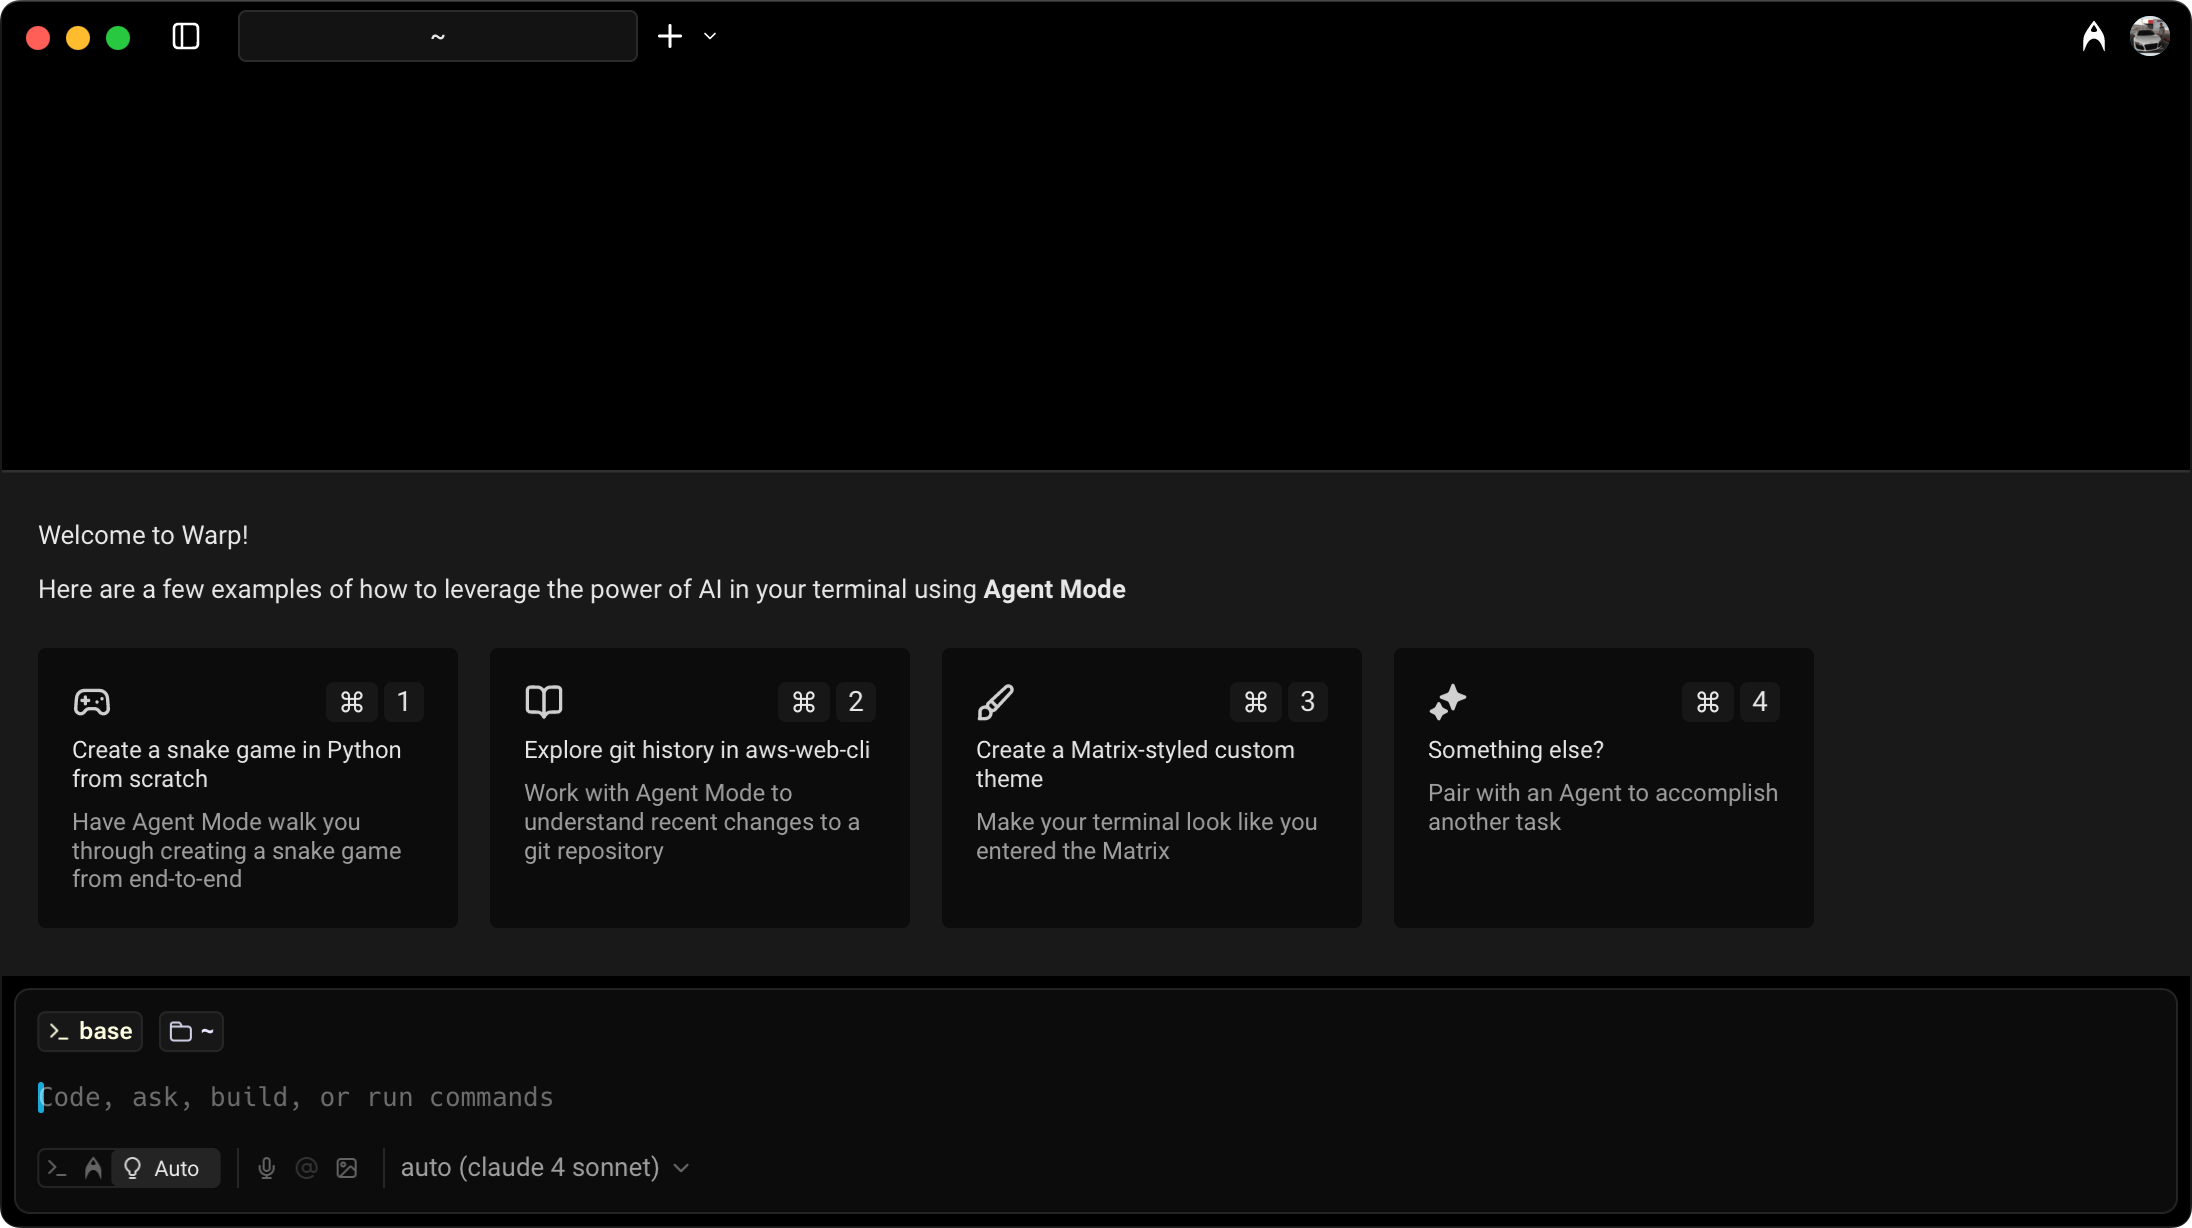2192x1228 pixels.
Task: Attach an image with picture icon
Action: coord(347,1168)
